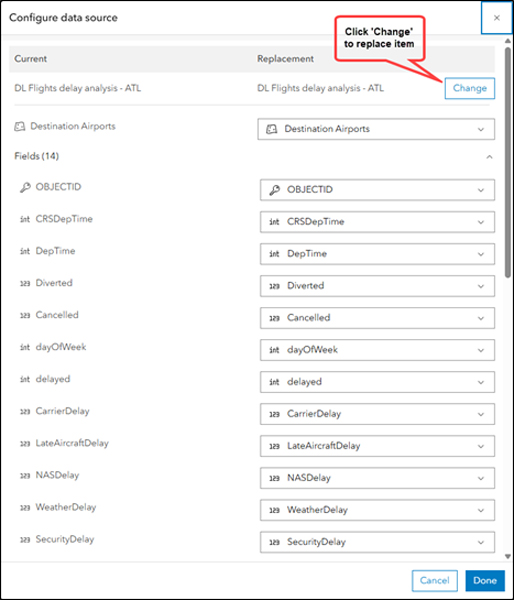Open the Cancelled replacement field dropdown

377,318
